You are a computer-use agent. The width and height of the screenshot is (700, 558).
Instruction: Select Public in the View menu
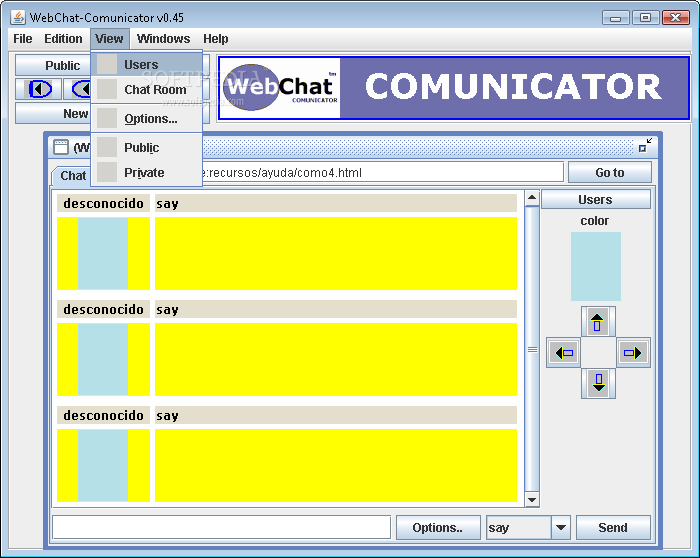(x=147, y=147)
